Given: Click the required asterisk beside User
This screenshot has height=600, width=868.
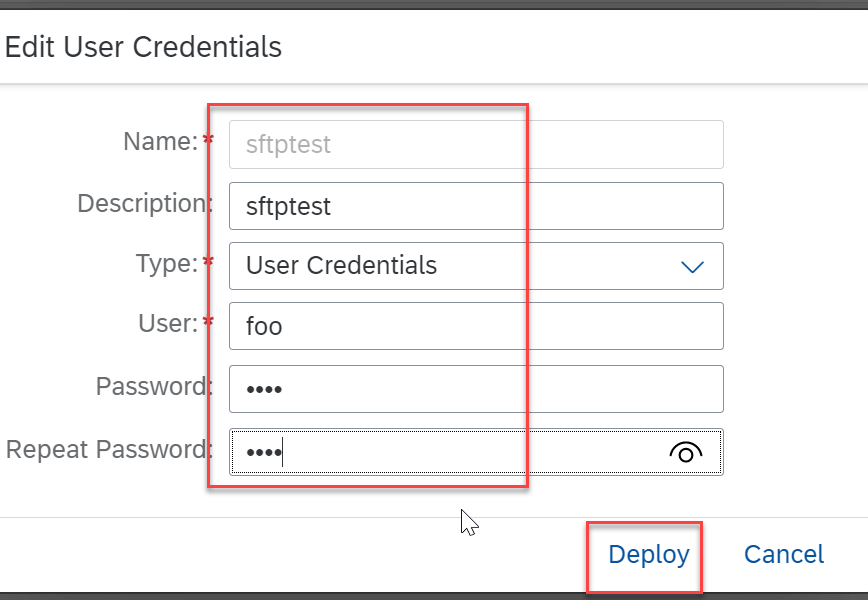Looking at the screenshot, I should click(208, 321).
